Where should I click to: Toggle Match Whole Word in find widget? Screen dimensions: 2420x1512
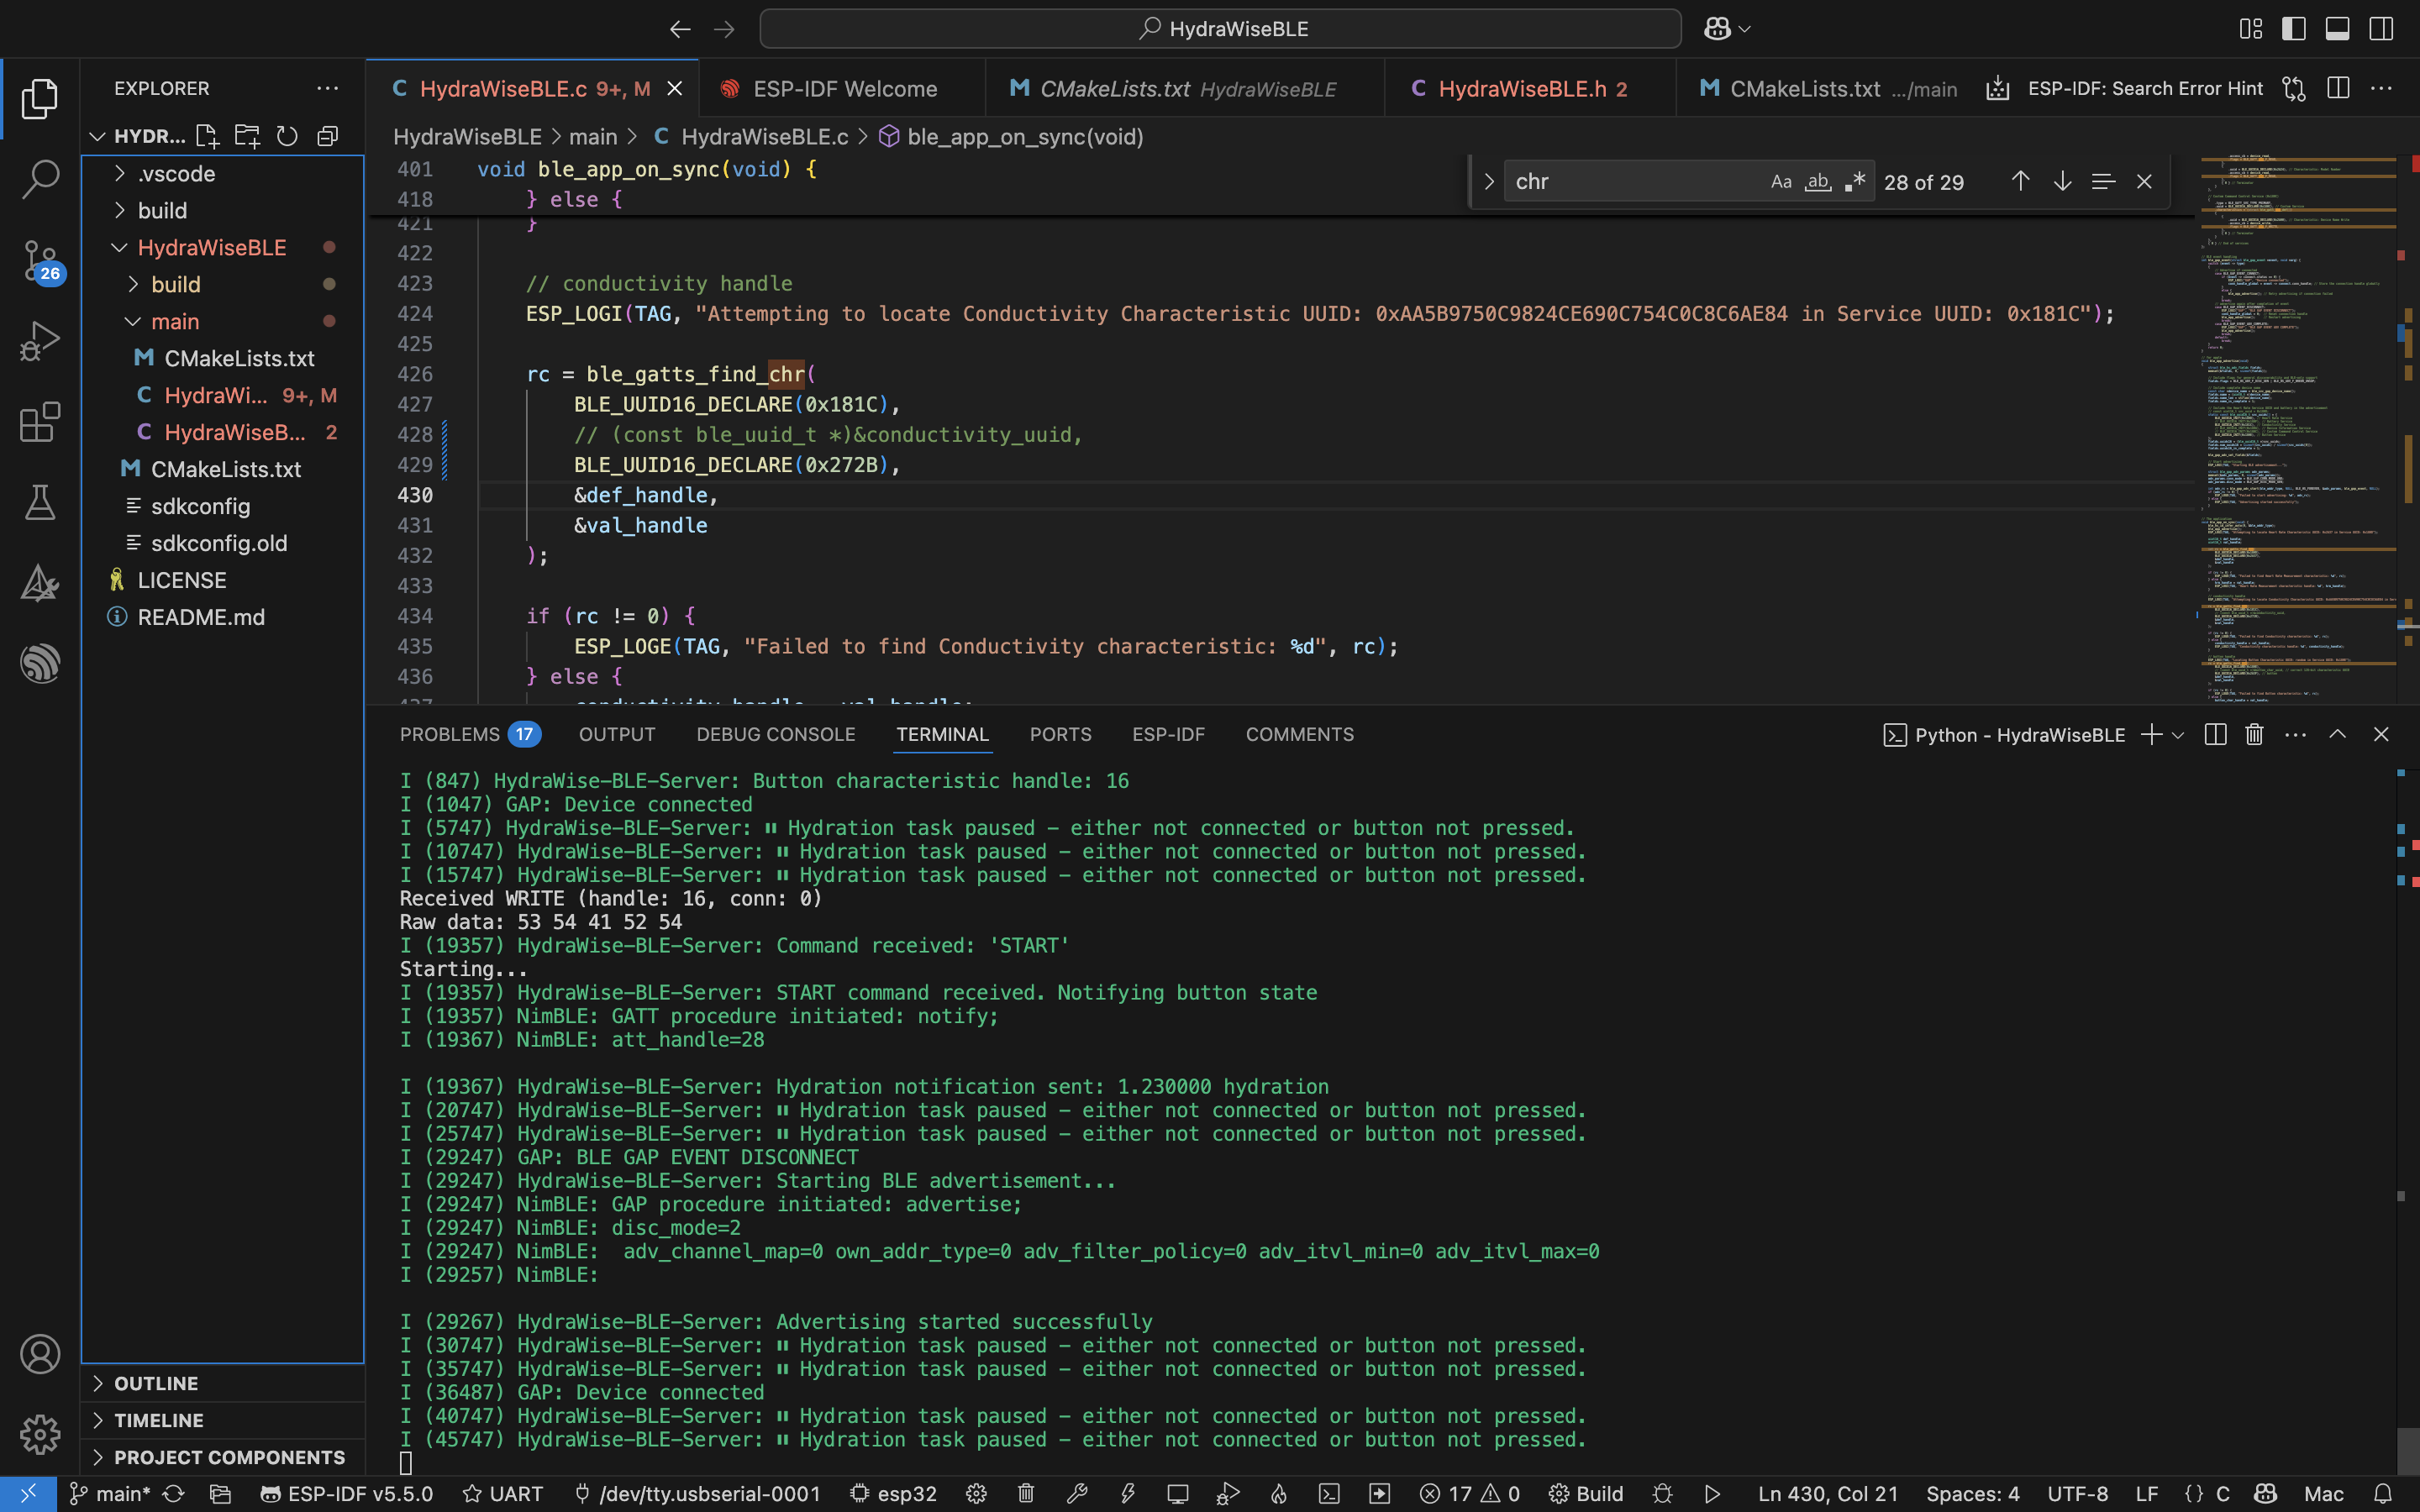[x=1818, y=182]
